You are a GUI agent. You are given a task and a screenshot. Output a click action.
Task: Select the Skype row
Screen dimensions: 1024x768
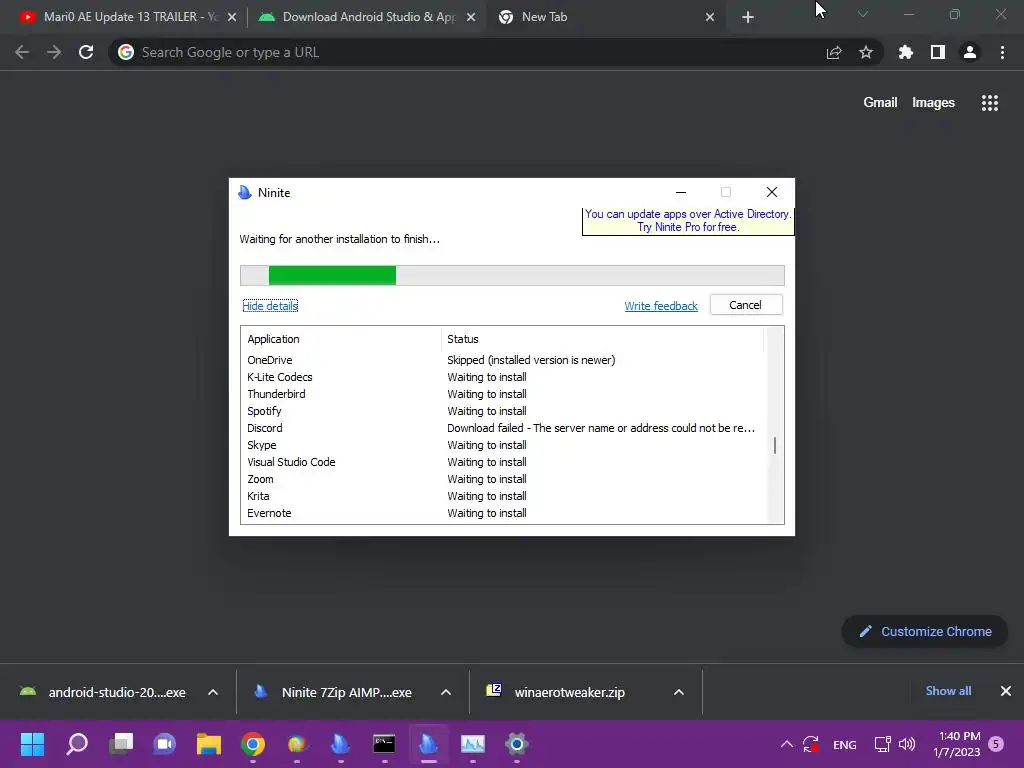[x=503, y=445]
